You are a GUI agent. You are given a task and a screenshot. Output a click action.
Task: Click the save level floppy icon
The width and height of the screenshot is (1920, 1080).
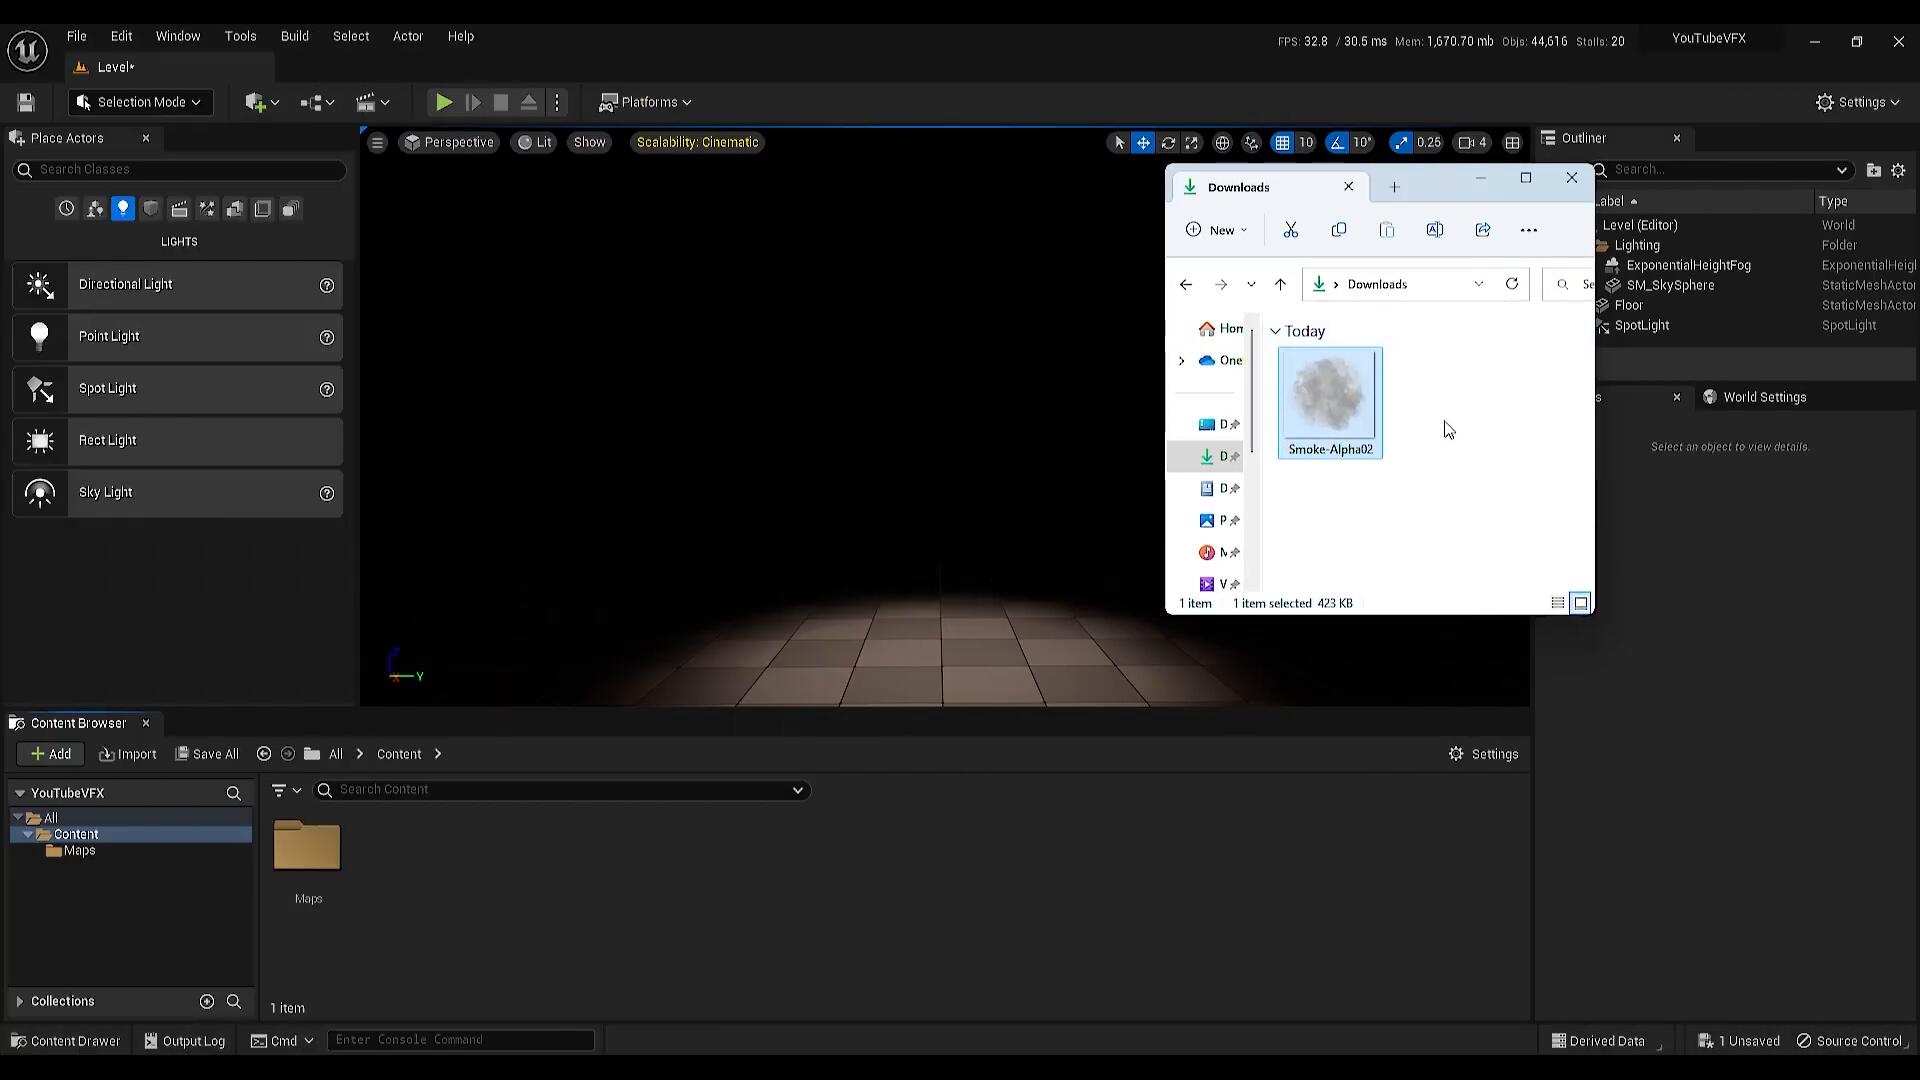coord(26,102)
